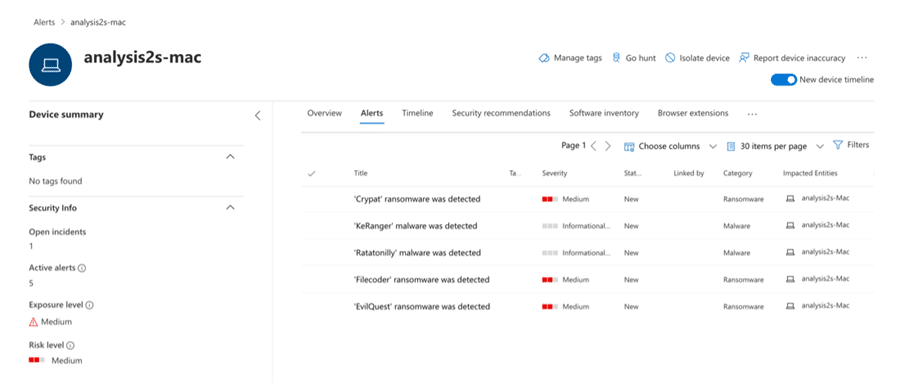Click the Isolate device icon
The height and width of the screenshot is (387, 900).
click(670, 58)
